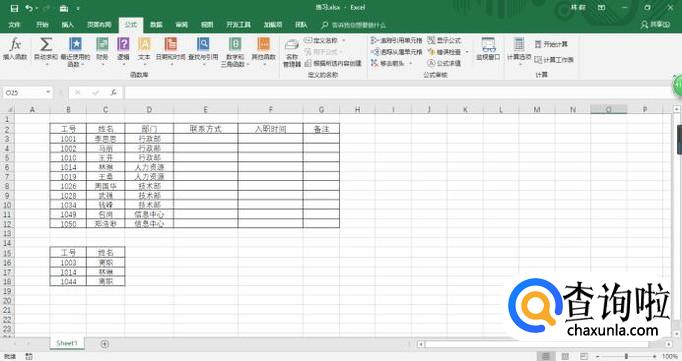Expand the Name Box dropdown arrow
682x361 pixels.
tap(48, 92)
